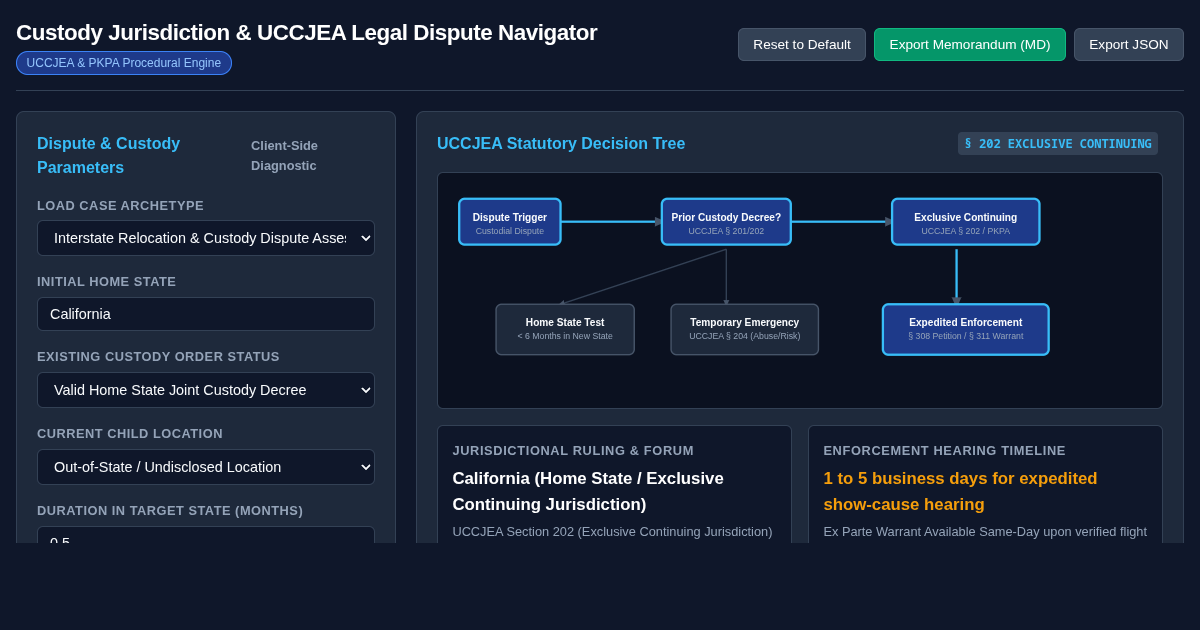
Task: Click the UCCJEA & PKPA Procedural Engine badge
Action: [x=124, y=63]
